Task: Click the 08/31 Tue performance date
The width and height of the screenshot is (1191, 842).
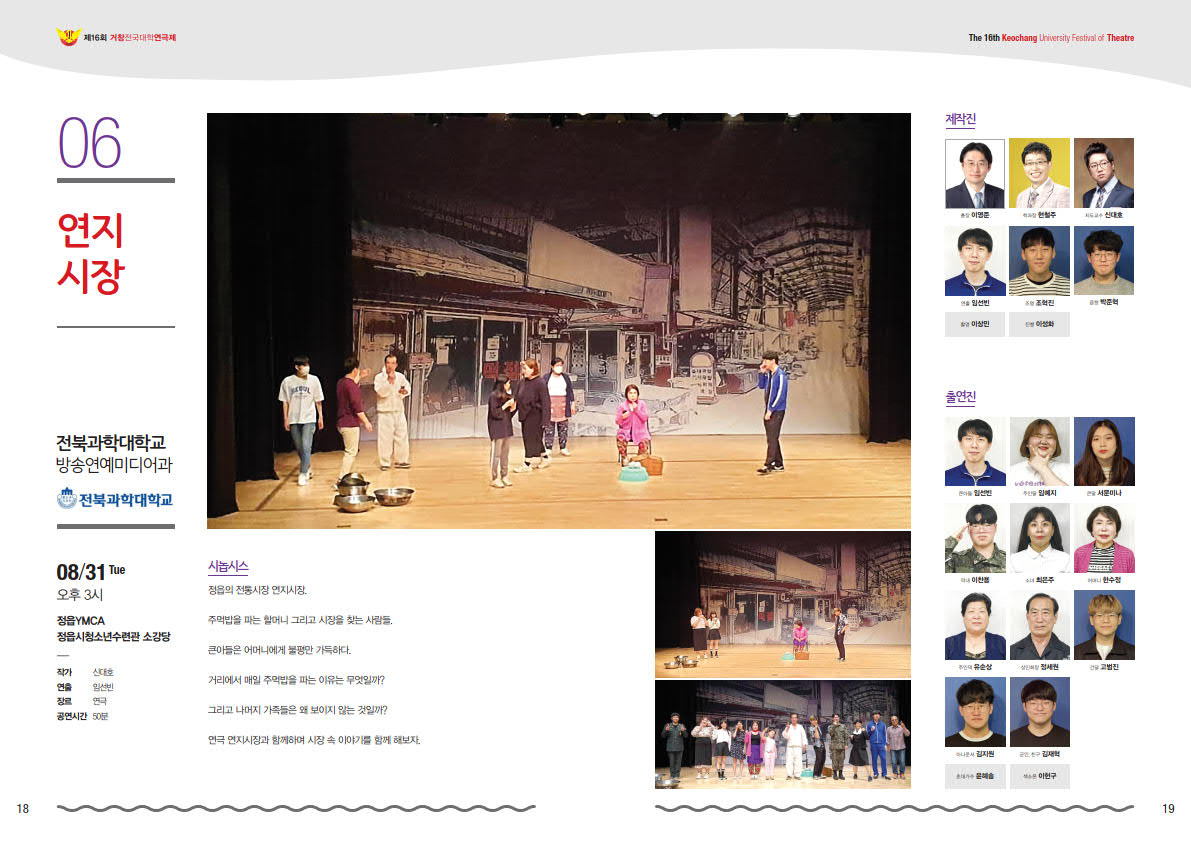Action: (91, 572)
